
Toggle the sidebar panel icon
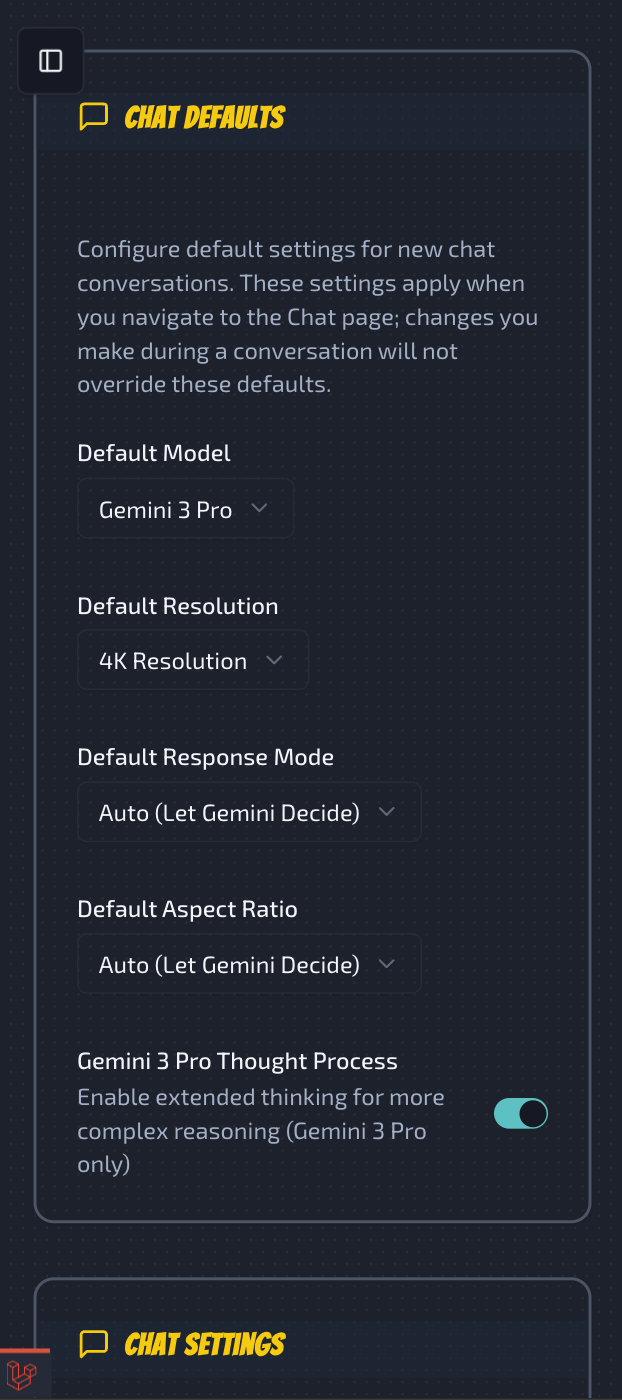[x=51, y=61]
